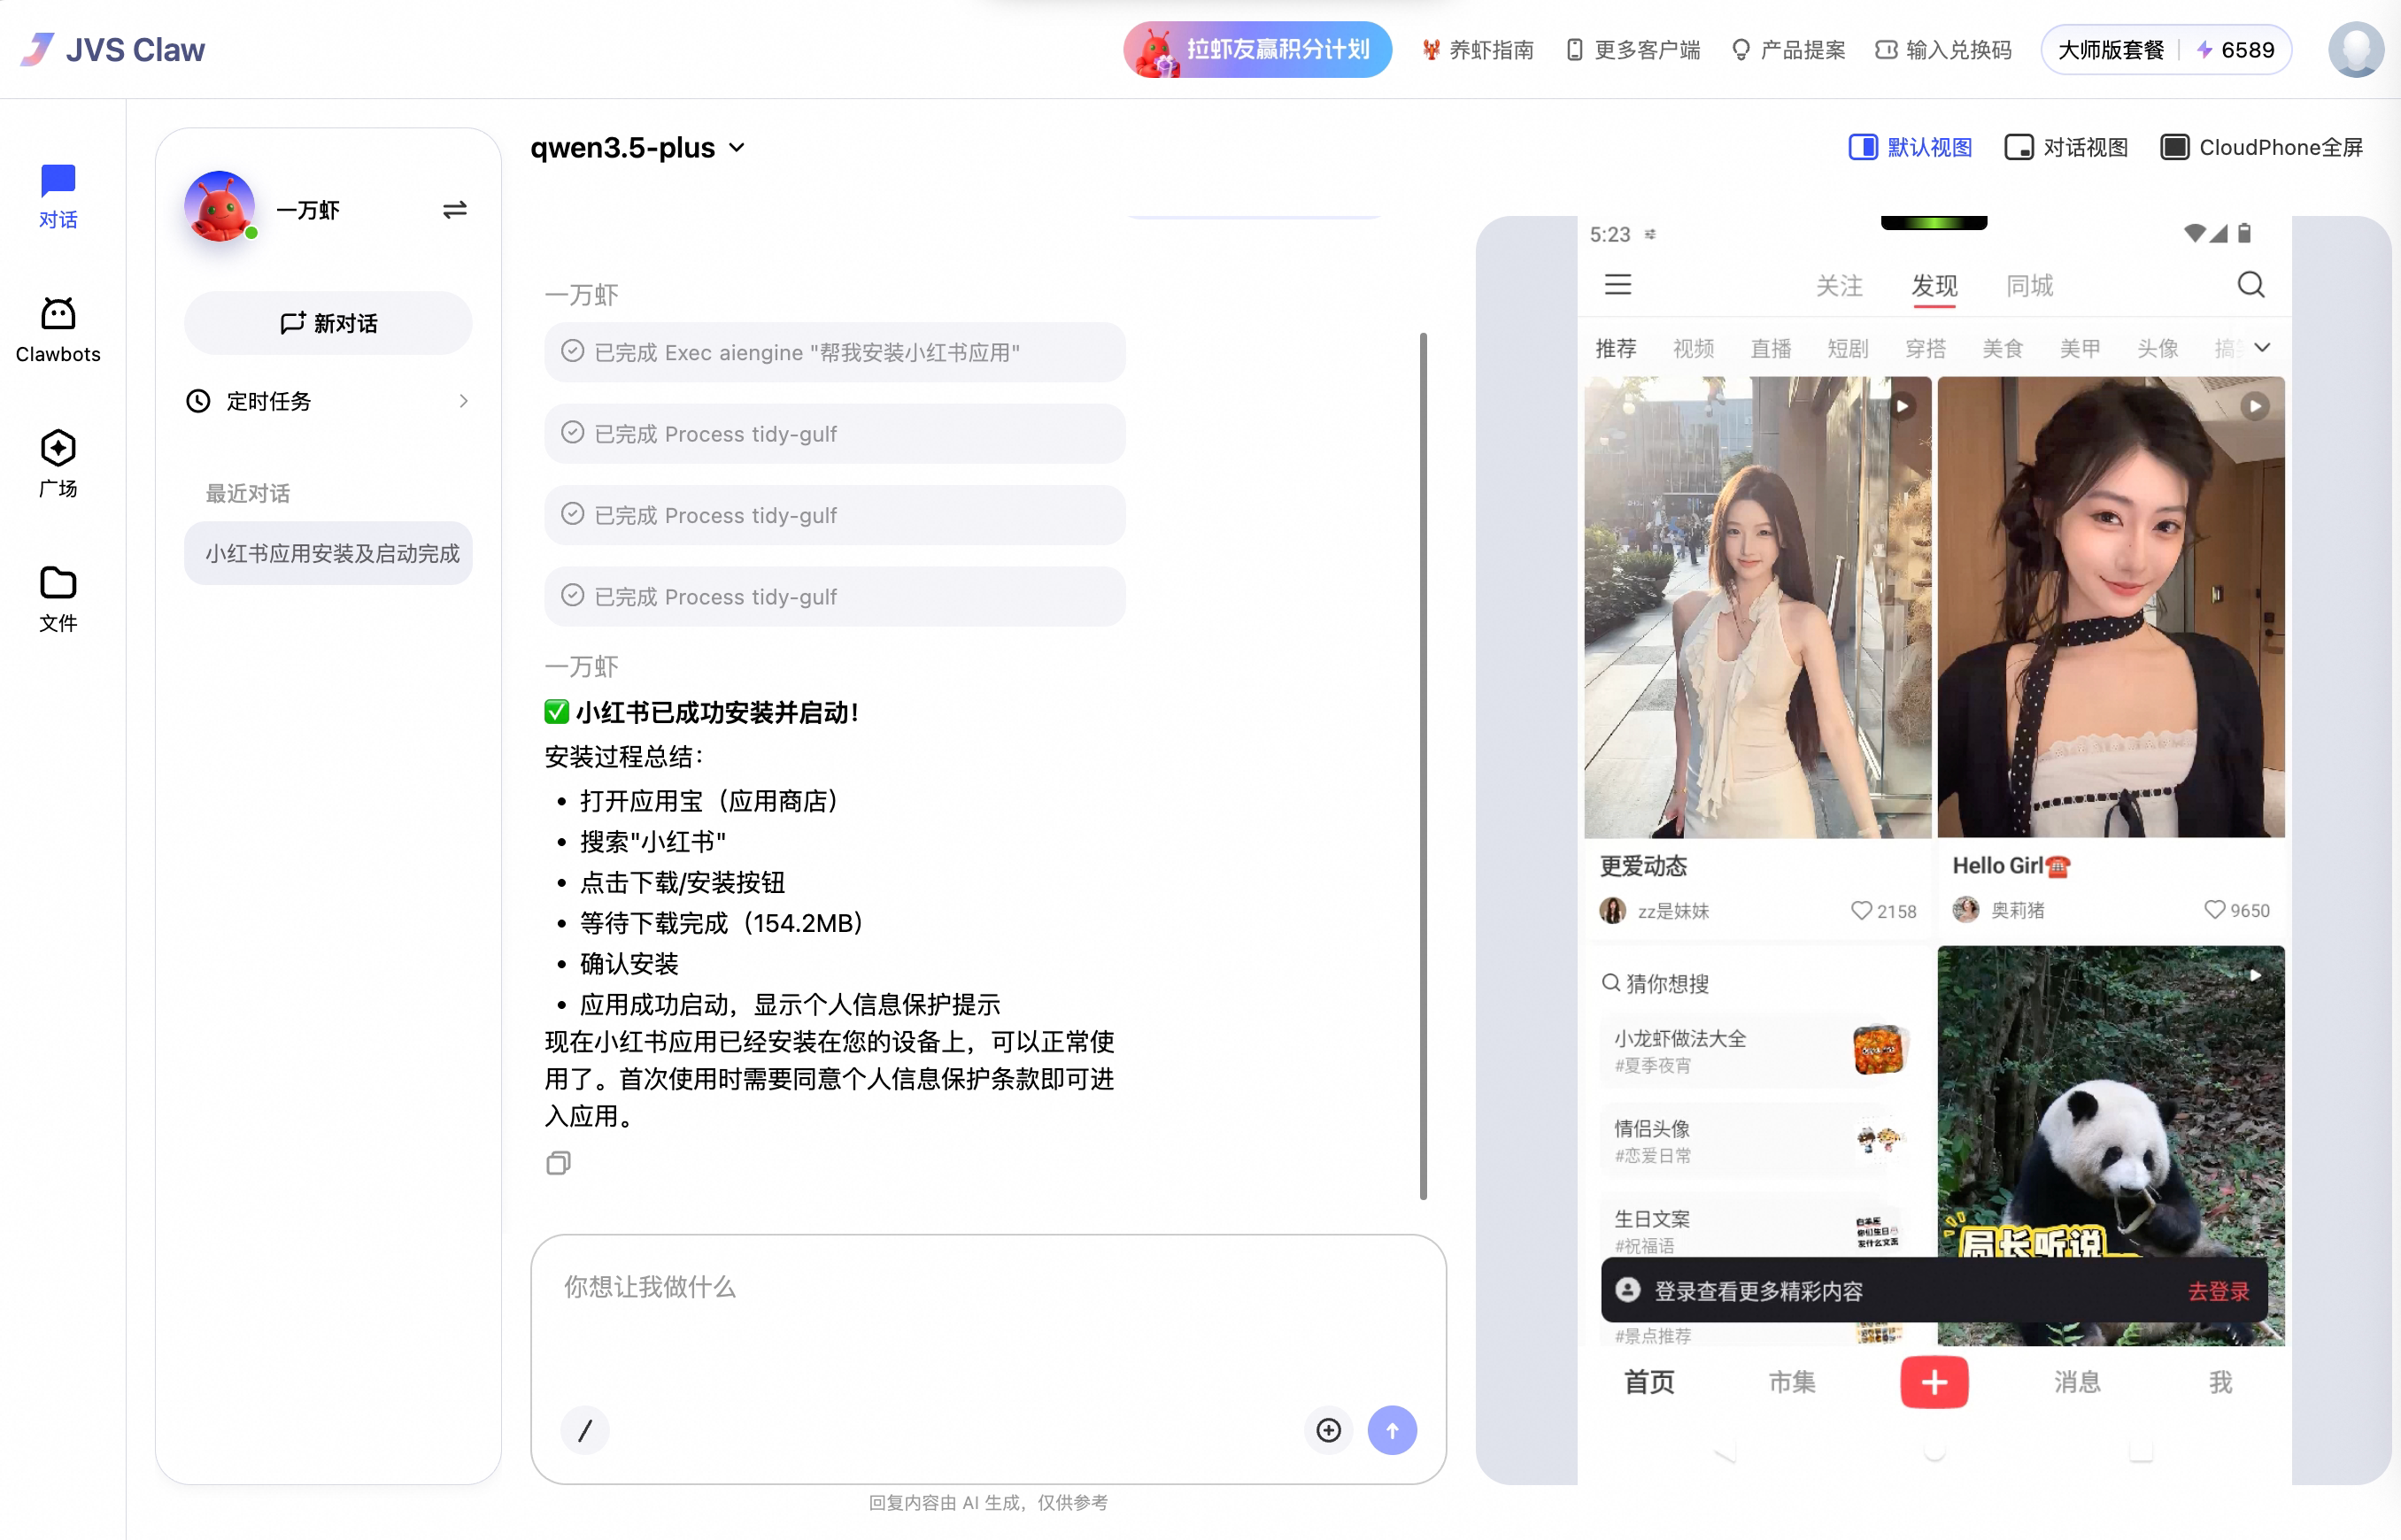Open 输入兑换码 redeem code link

1943,49
